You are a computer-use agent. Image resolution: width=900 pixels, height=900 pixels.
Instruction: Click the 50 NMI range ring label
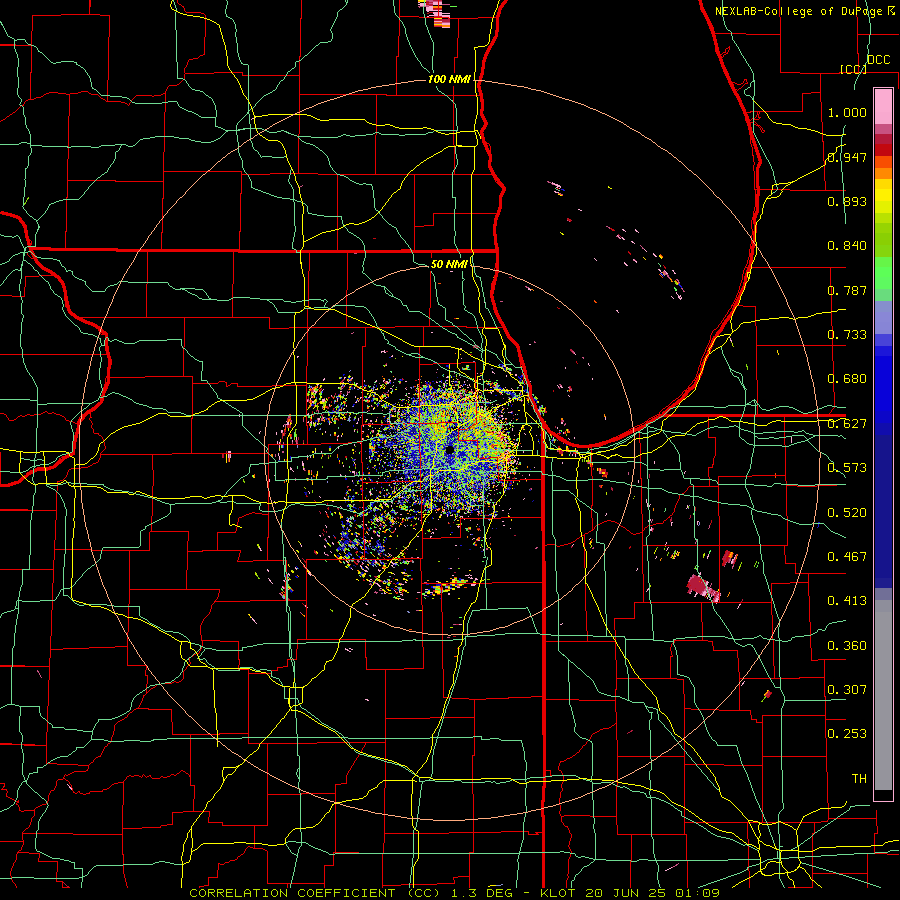pyautogui.click(x=449, y=264)
